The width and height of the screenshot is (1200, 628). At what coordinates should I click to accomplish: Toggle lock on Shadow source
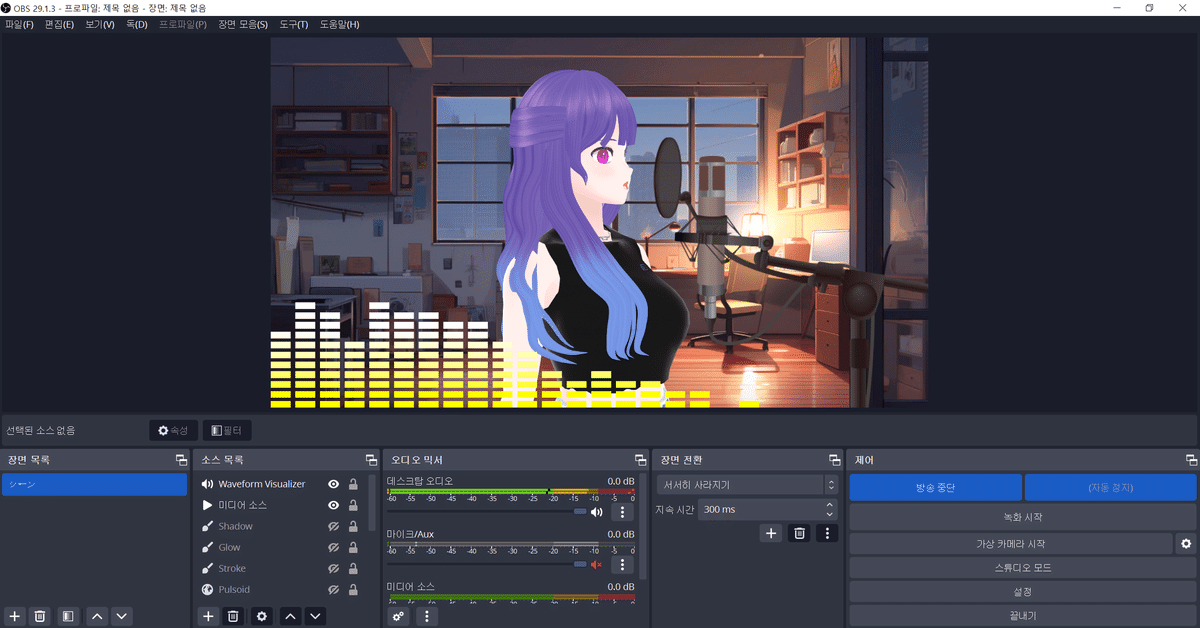click(x=353, y=526)
